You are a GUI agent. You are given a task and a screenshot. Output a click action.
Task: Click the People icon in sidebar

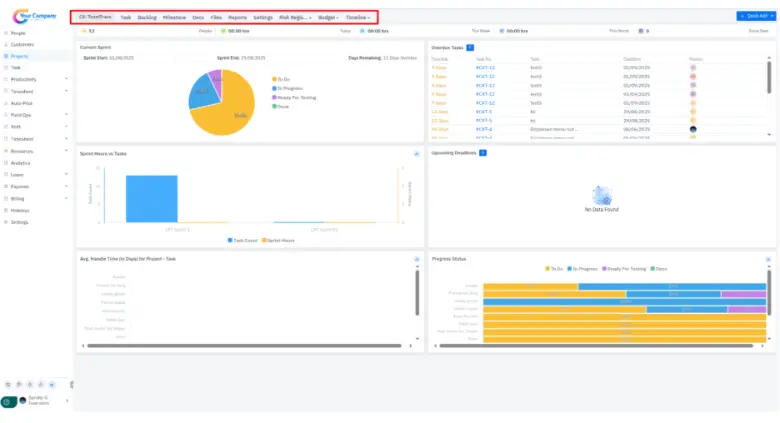click(x=6, y=34)
